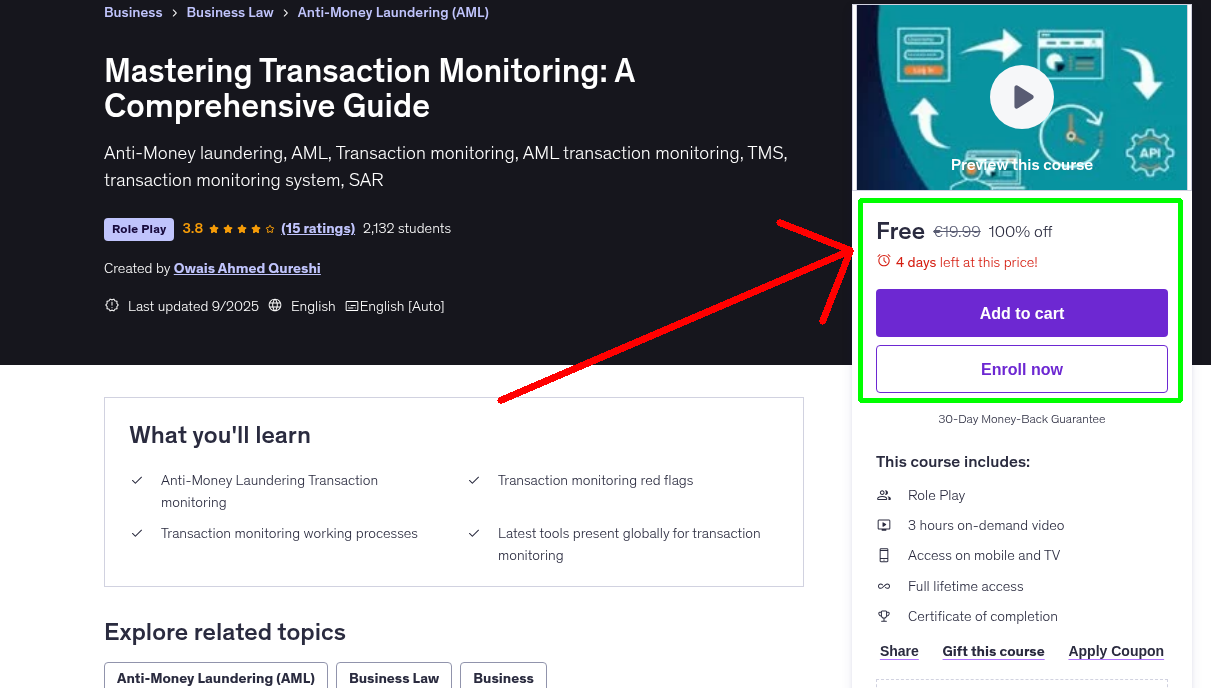Click the on-demand video icon
The width and height of the screenshot is (1211, 688).
click(x=884, y=525)
